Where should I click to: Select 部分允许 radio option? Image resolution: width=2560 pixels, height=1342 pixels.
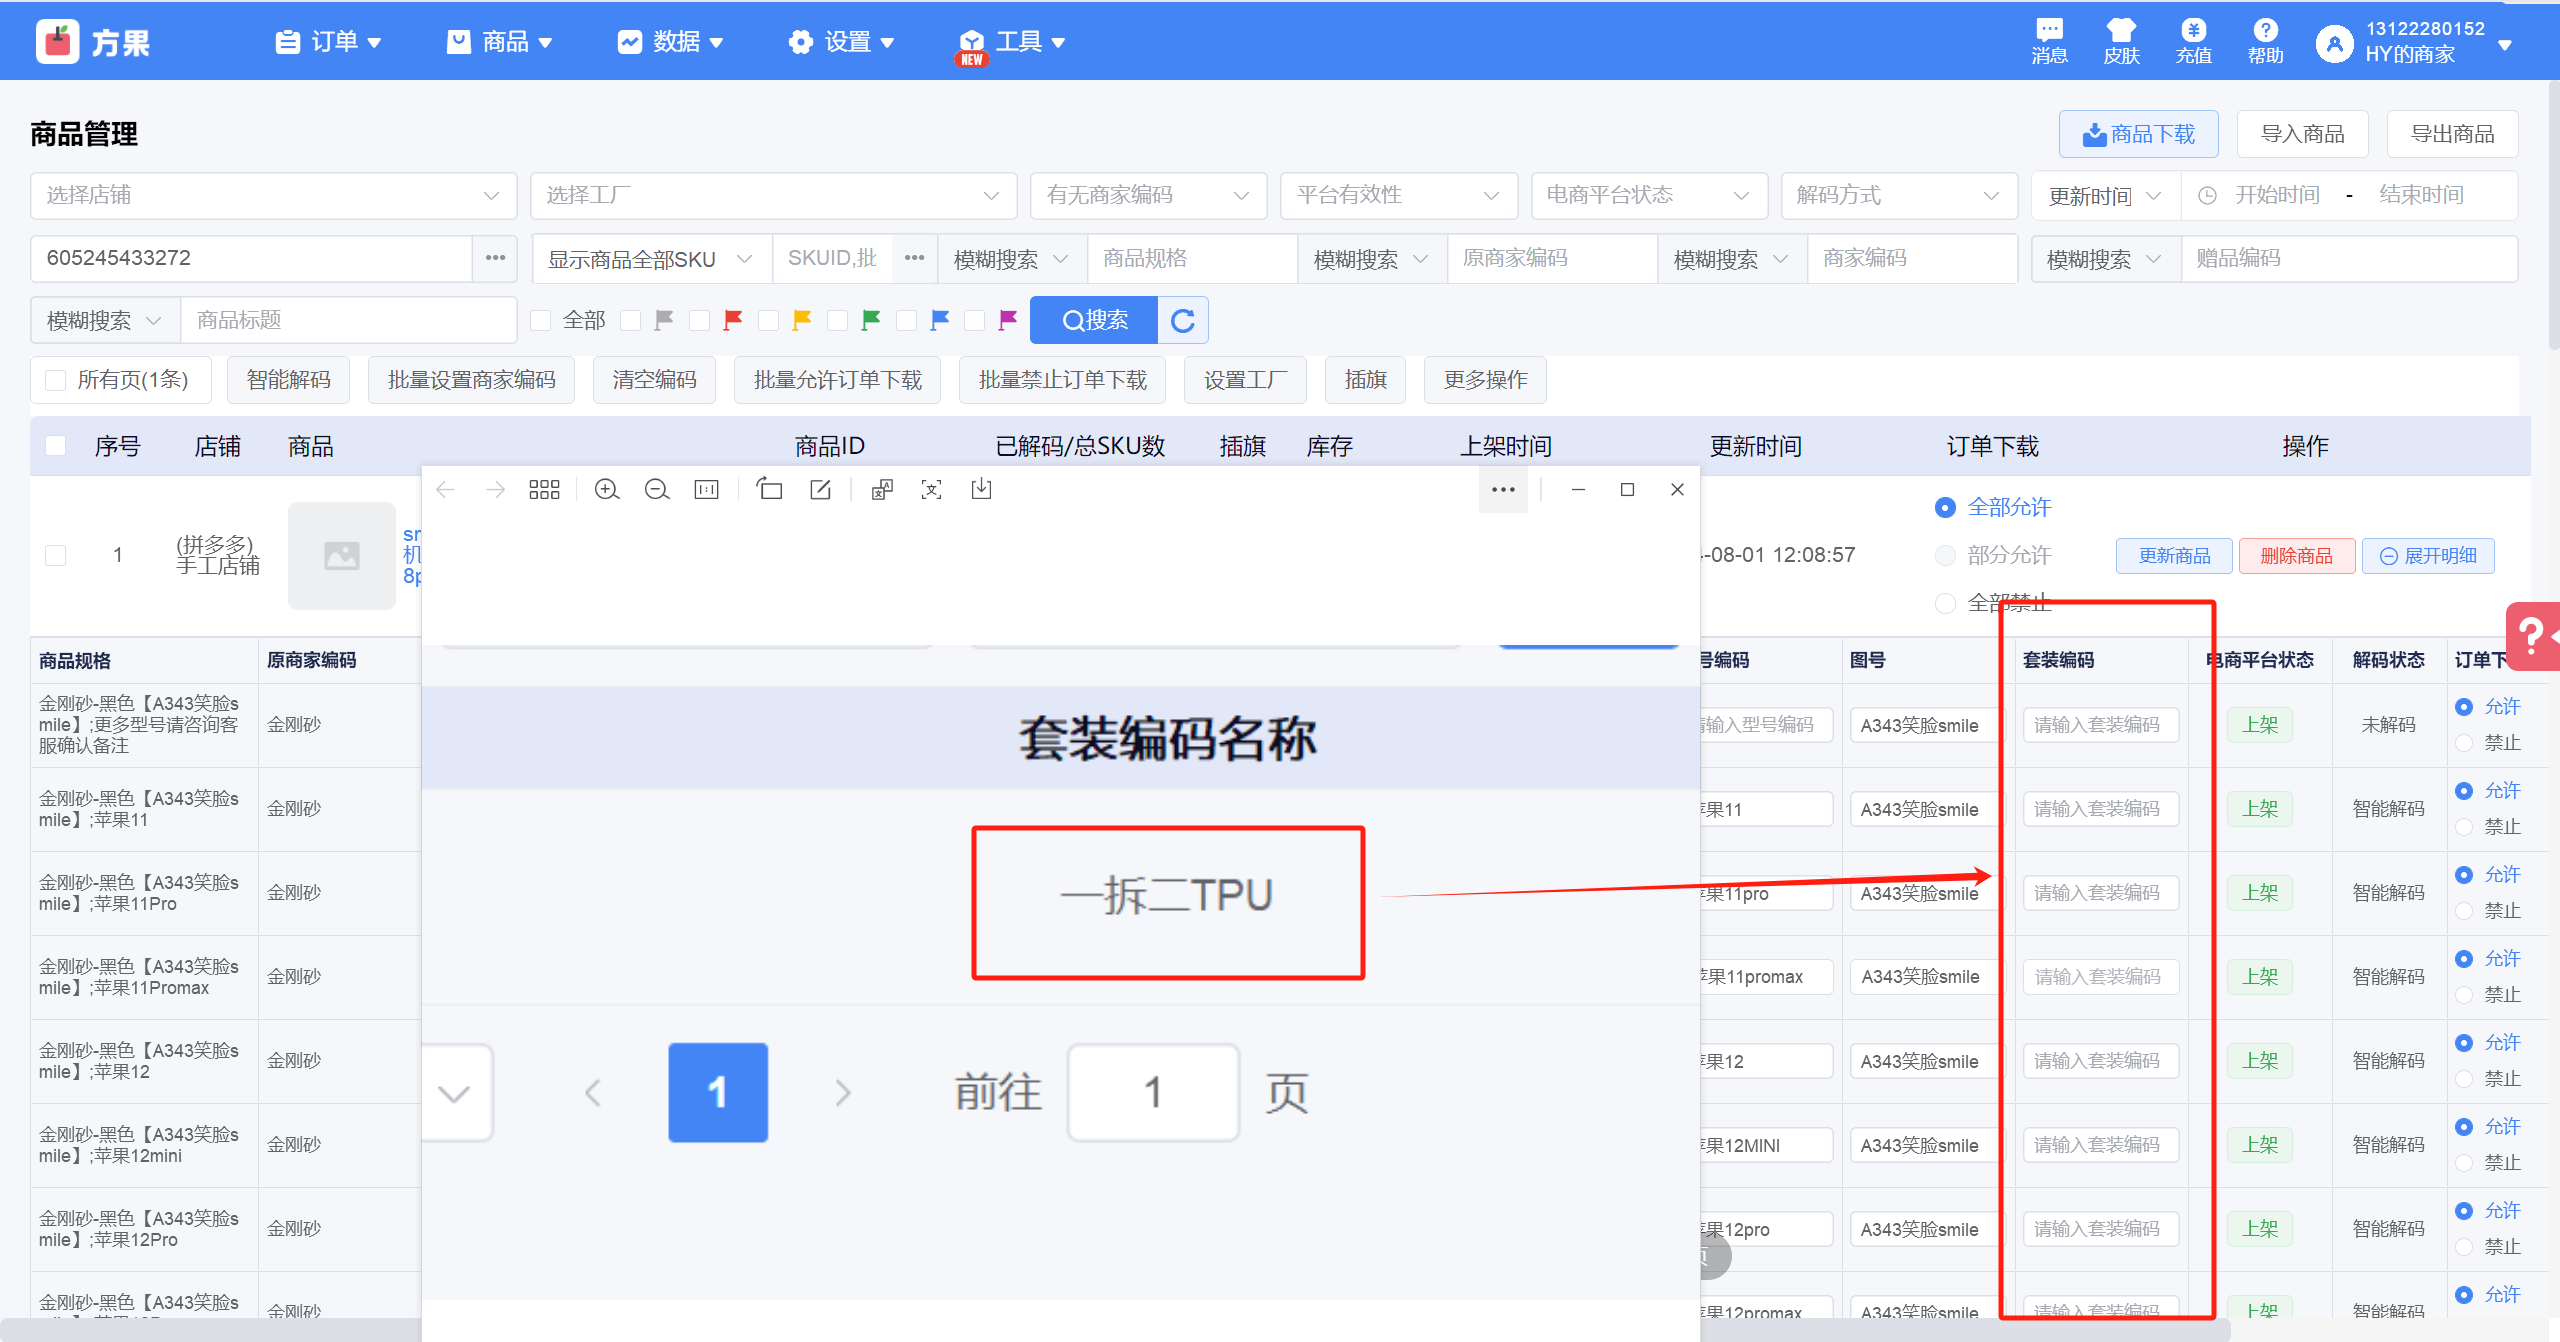pos(1945,555)
